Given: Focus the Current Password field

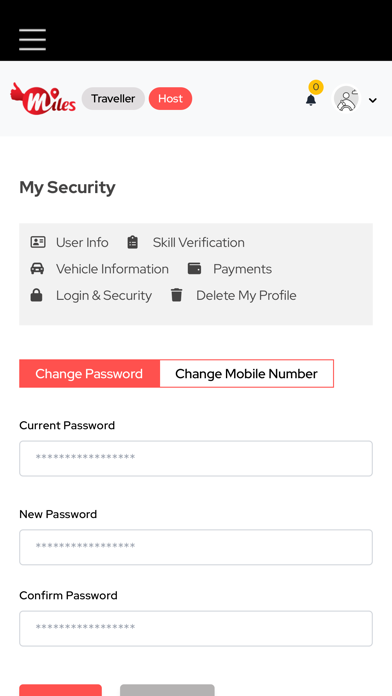Looking at the screenshot, I should tap(196, 459).
